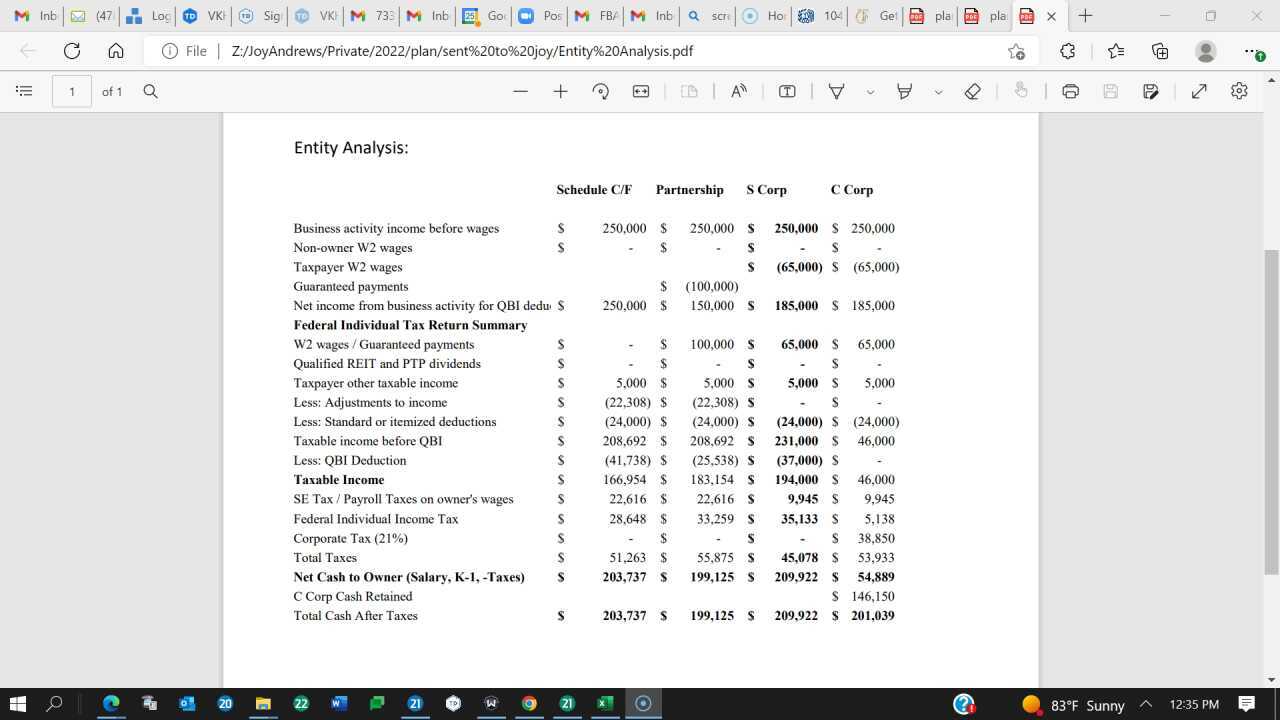
Task: Click the page number input field
Action: coord(71,91)
